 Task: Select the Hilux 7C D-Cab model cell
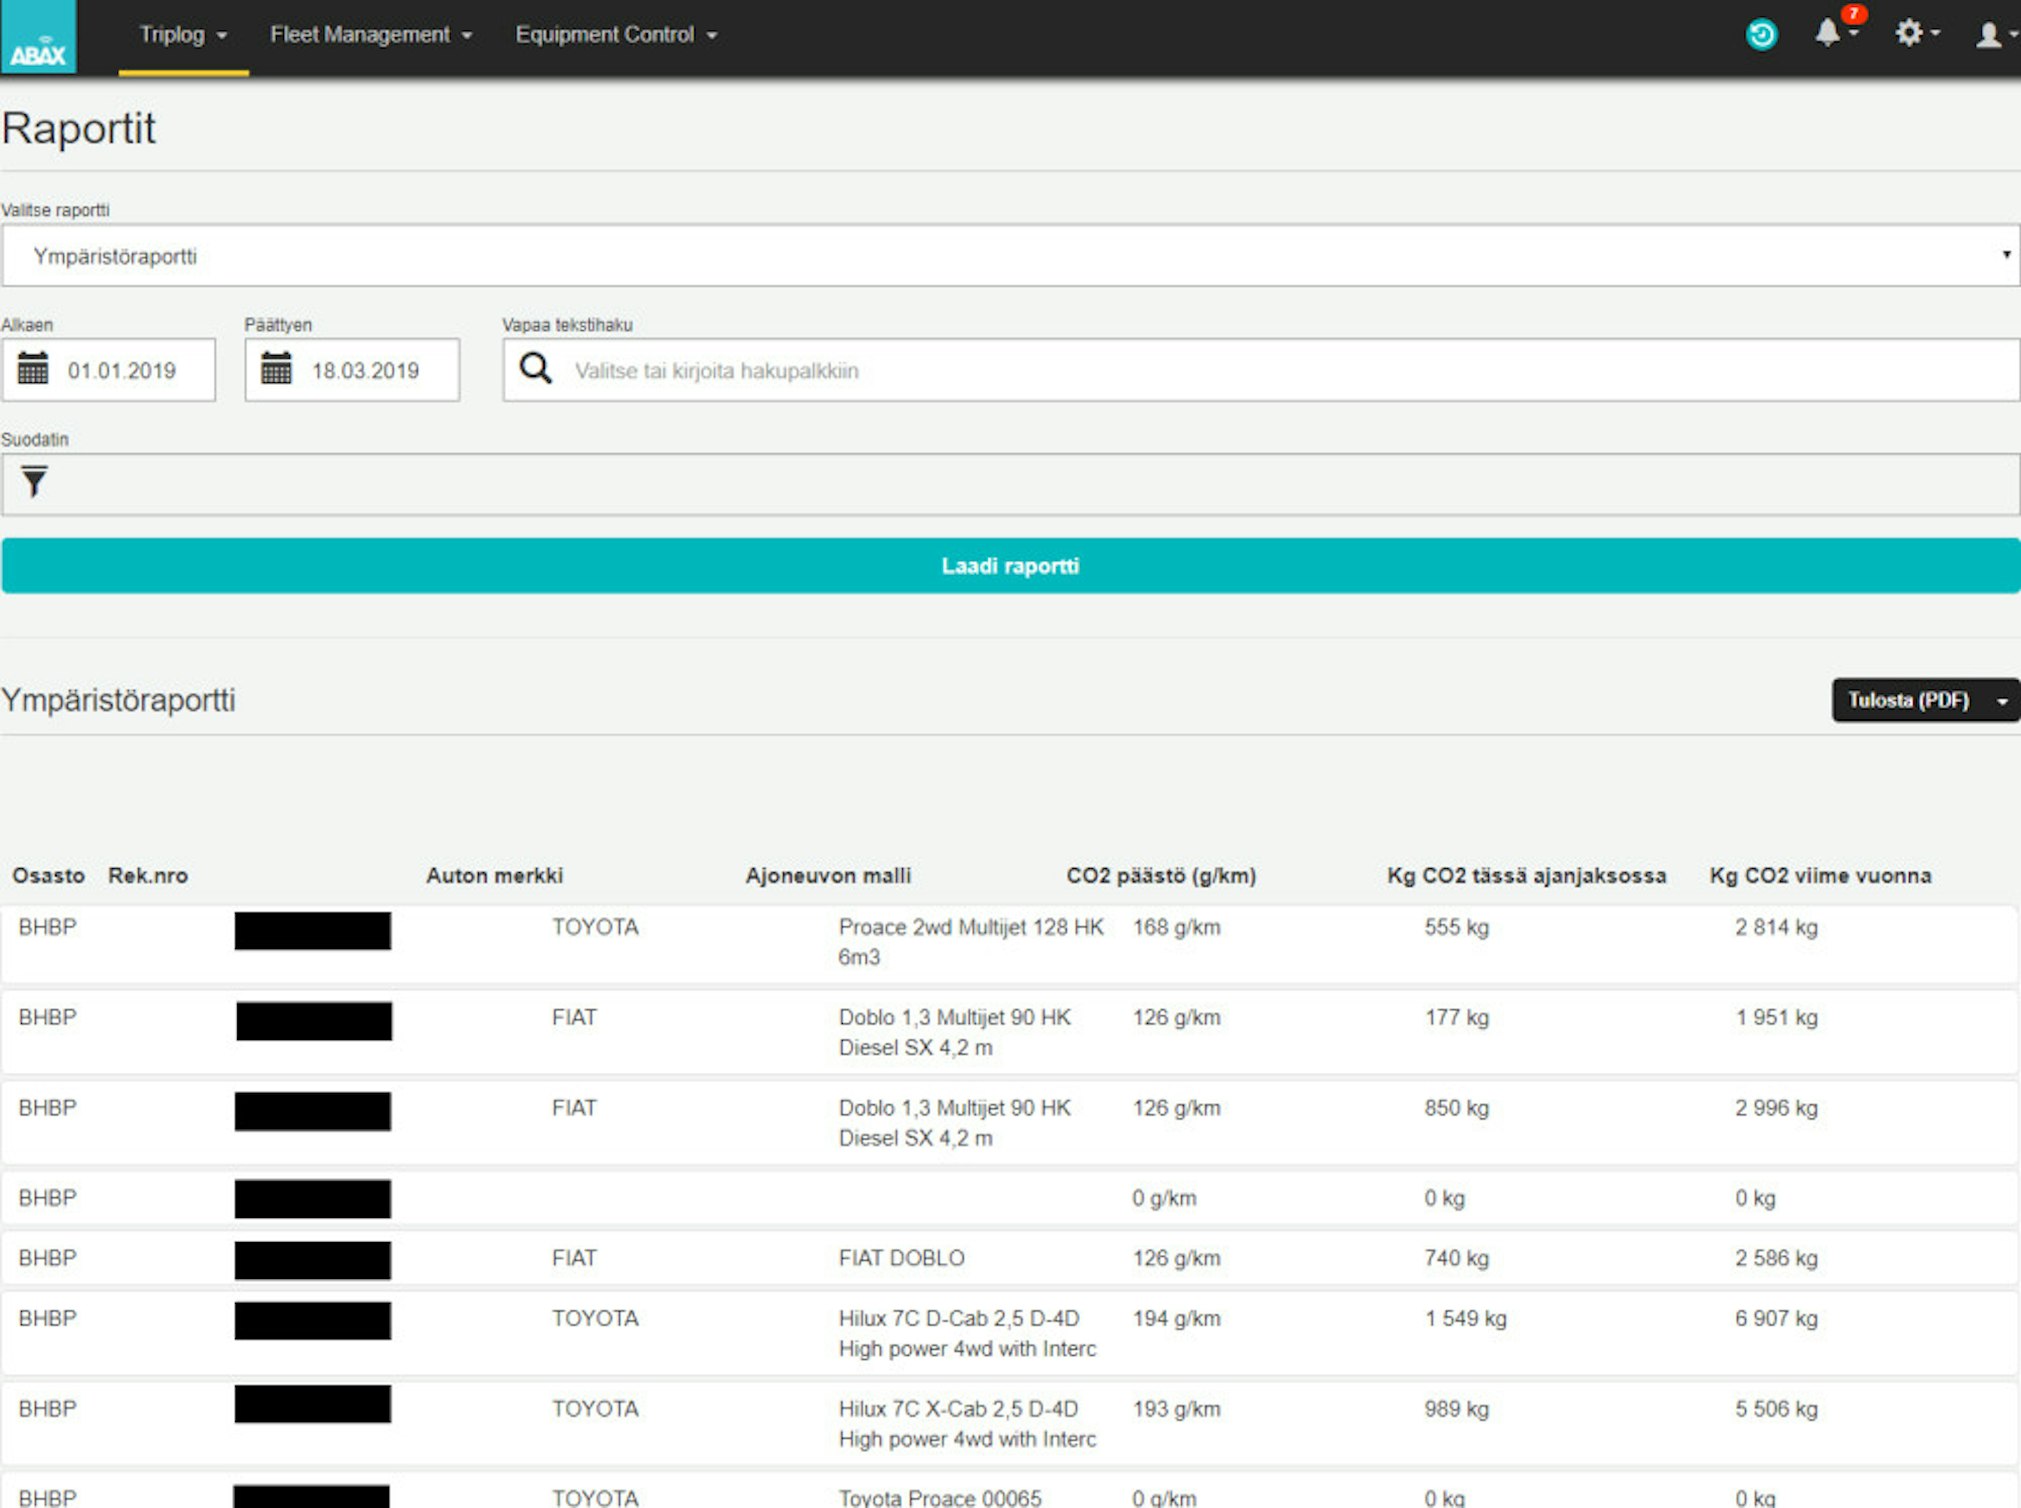[x=967, y=1333]
